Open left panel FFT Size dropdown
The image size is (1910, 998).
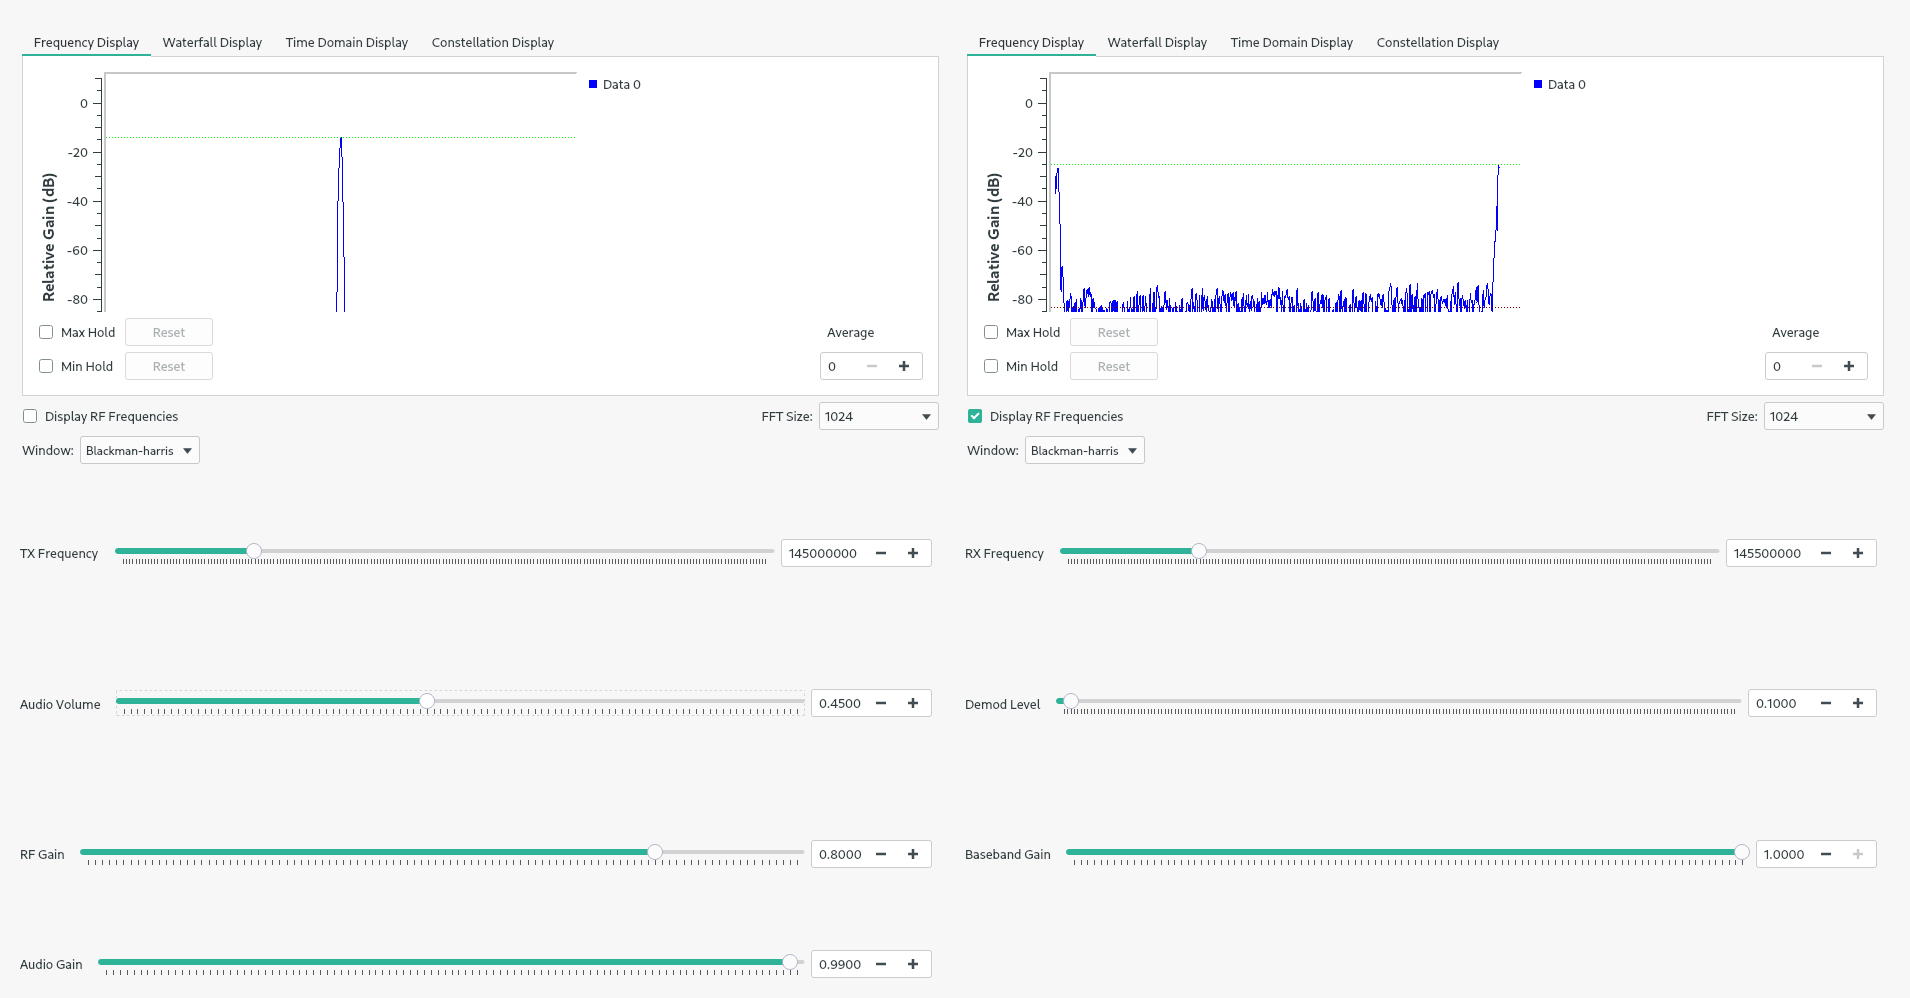point(878,416)
